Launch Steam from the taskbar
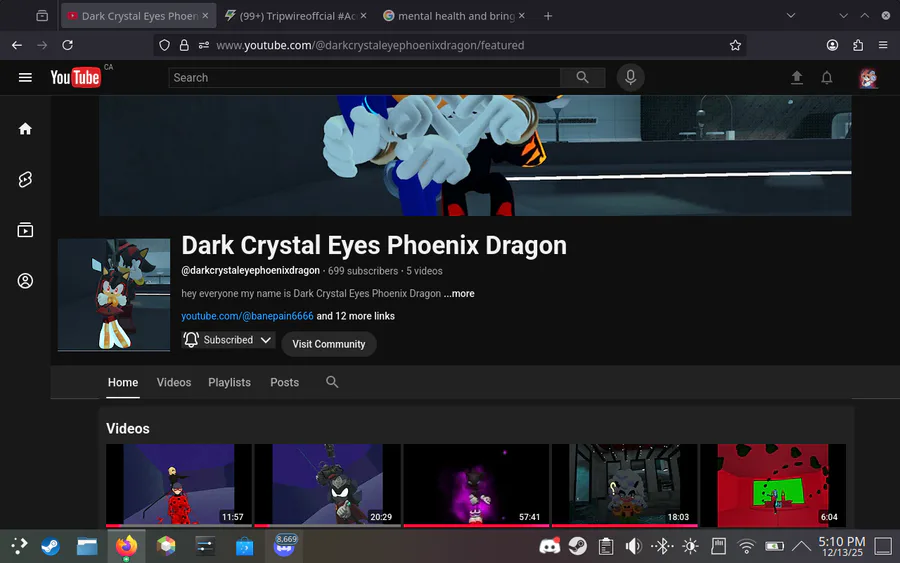Viewport: 900px width, 563px height. [50, 546]
